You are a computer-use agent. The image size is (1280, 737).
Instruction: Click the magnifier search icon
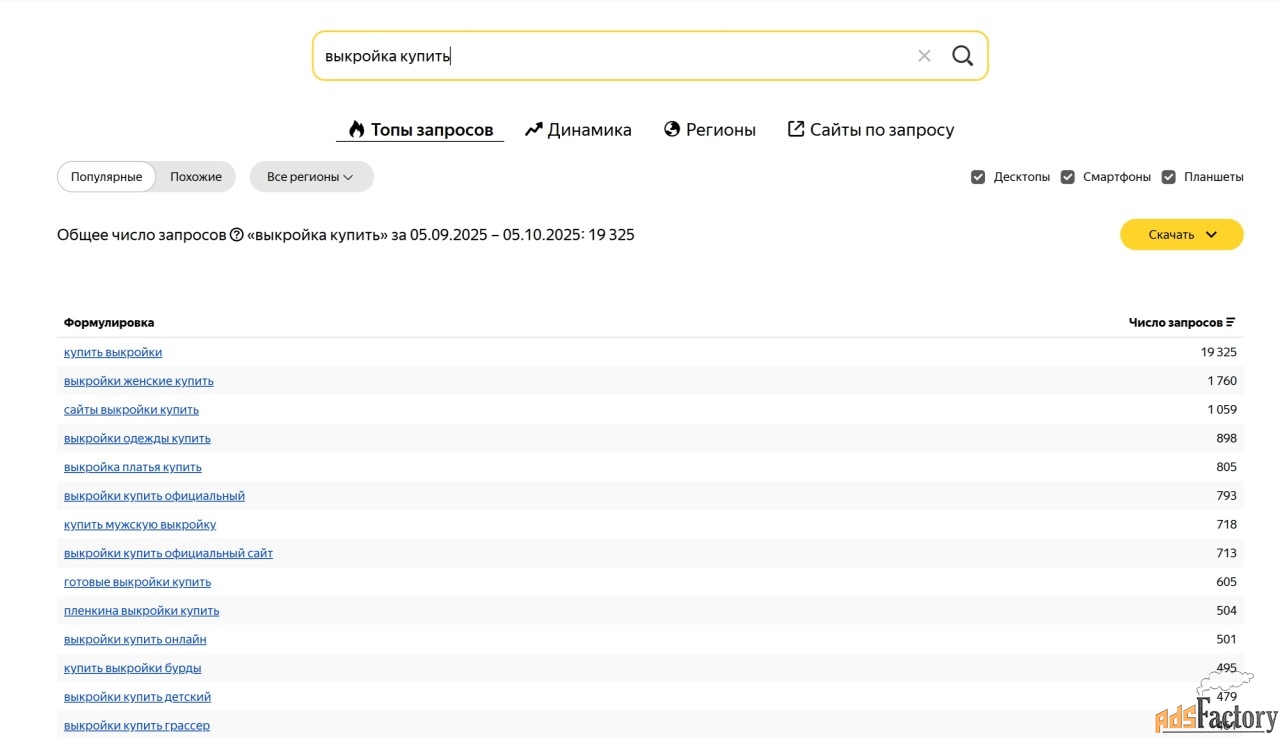tap(962, 56)
